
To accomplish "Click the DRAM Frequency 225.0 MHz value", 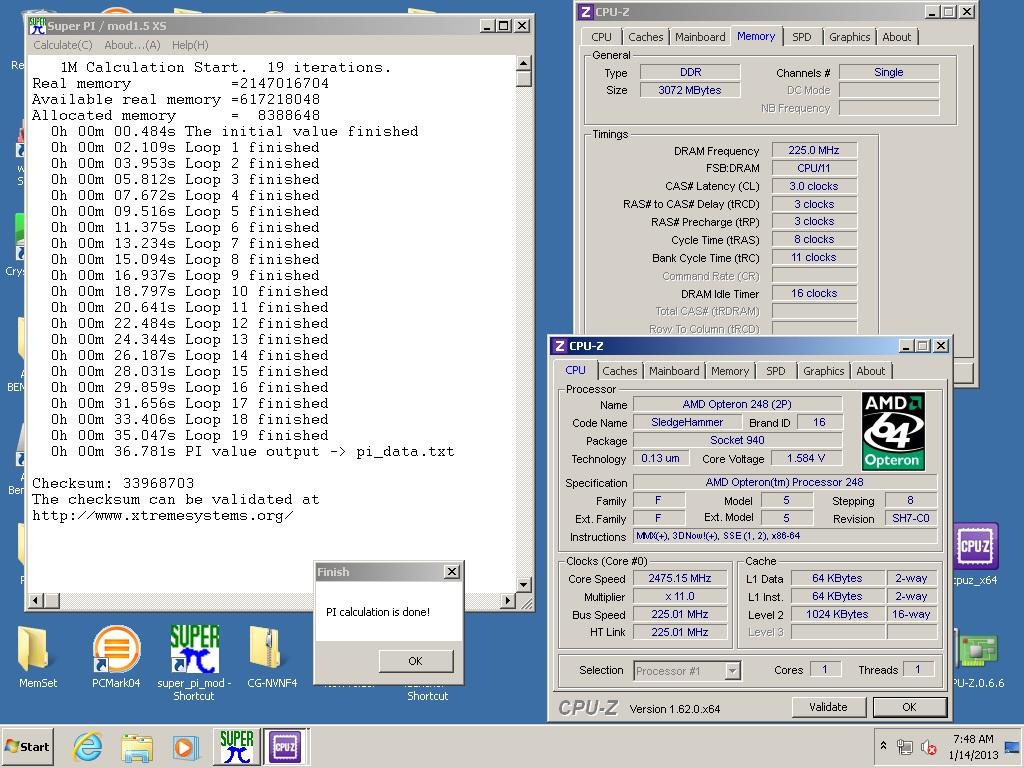I will click(x=814, y=150).
